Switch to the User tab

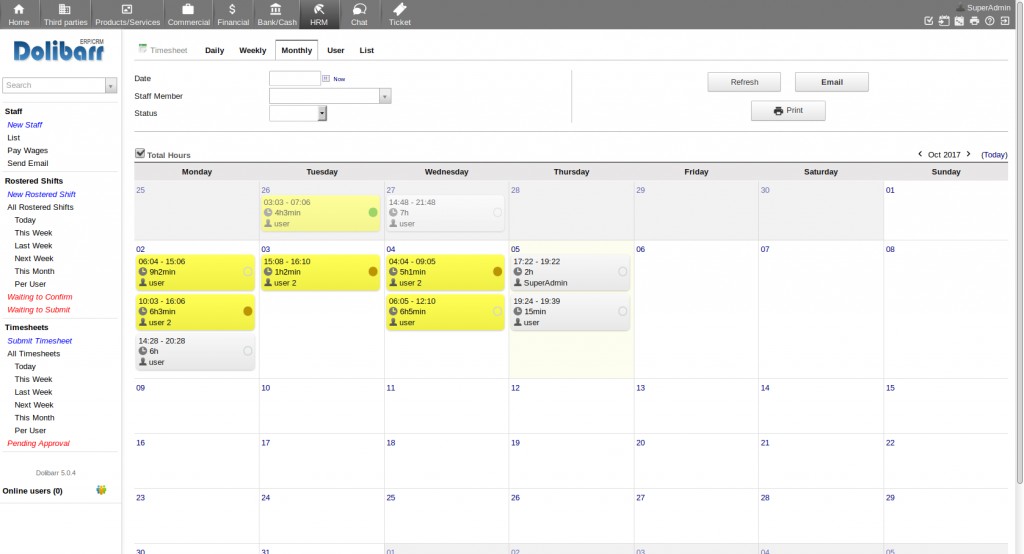(336, 50)
